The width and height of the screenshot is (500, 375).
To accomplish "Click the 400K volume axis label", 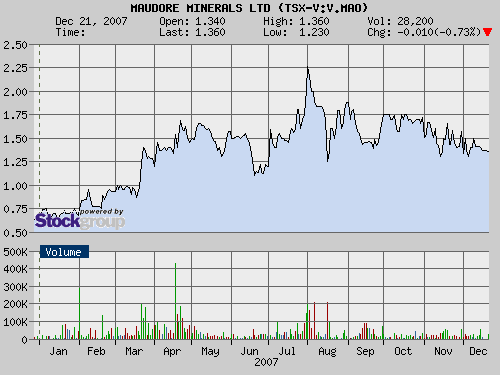I will [15, 269].
